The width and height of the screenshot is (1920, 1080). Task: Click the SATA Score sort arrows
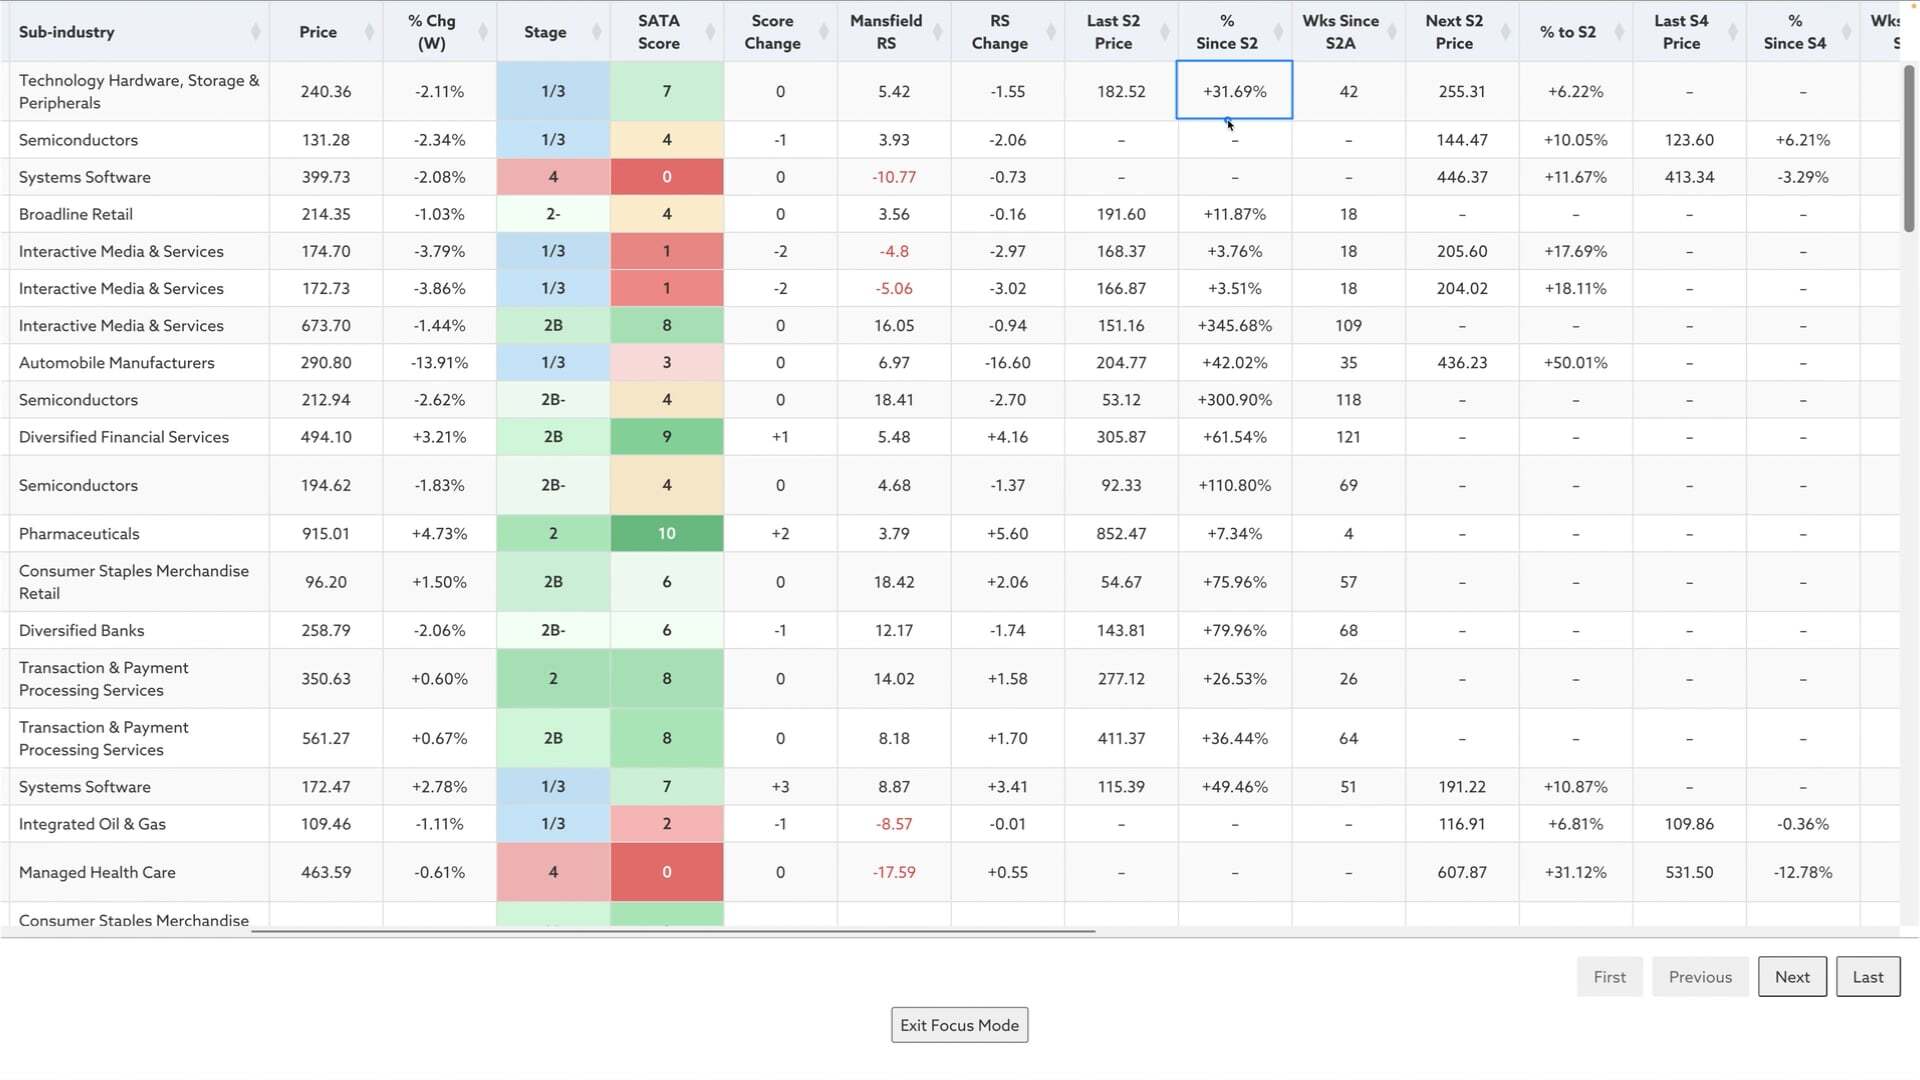[710, 32]
